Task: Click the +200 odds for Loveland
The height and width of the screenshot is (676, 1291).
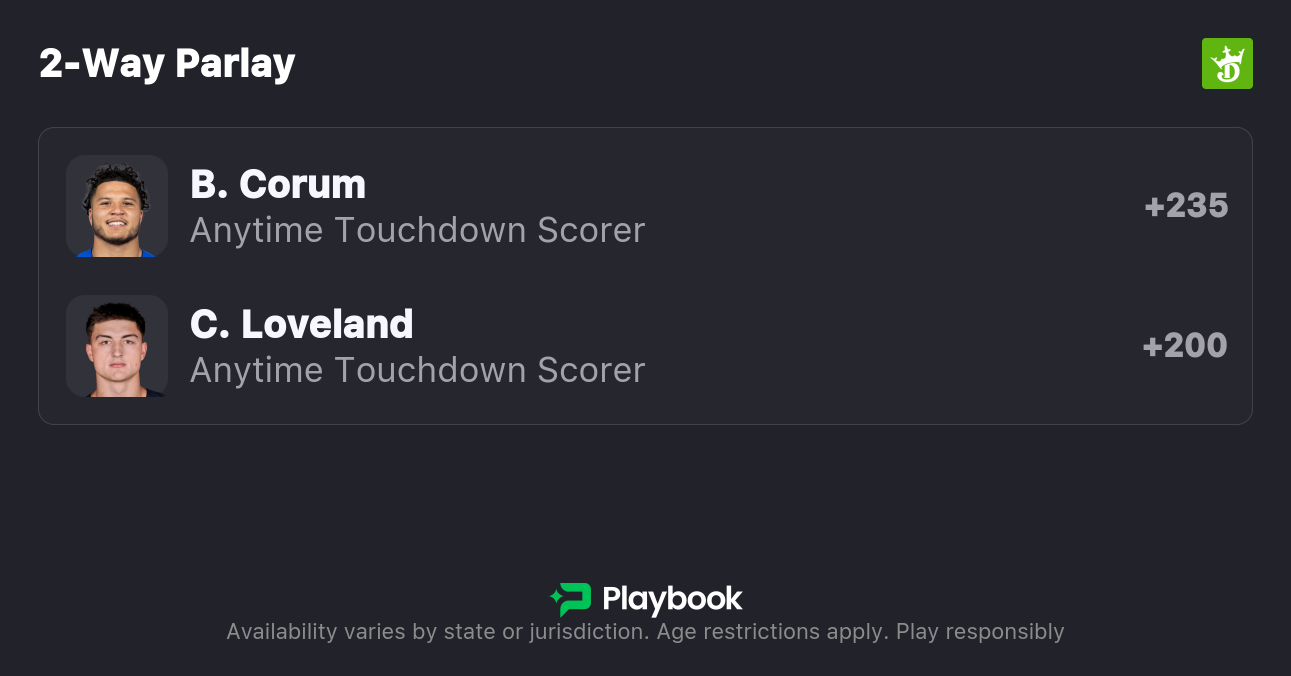Action: pos(1185,346)
